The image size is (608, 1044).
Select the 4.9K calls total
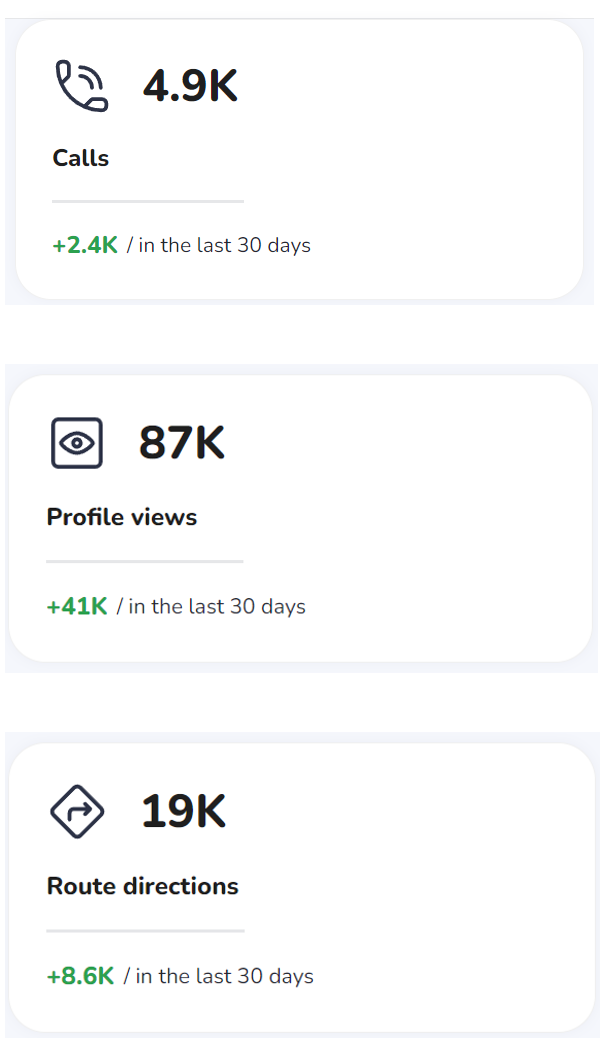click(x=190, y=85)
